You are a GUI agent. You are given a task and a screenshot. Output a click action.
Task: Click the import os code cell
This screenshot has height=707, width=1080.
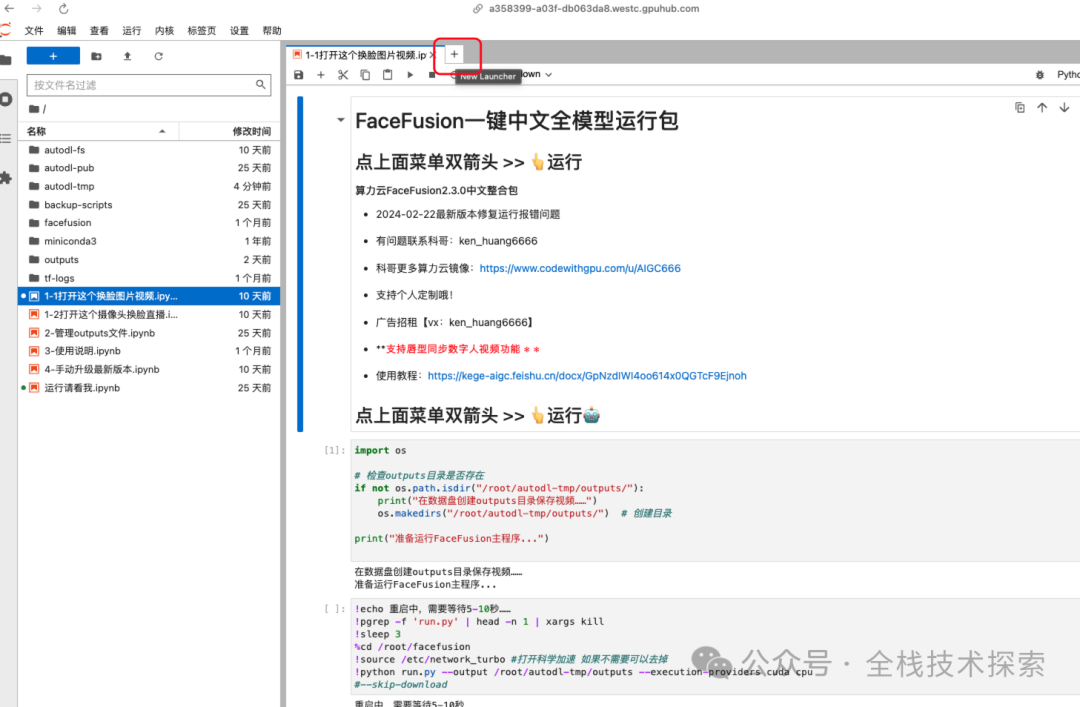coord(715,500)
